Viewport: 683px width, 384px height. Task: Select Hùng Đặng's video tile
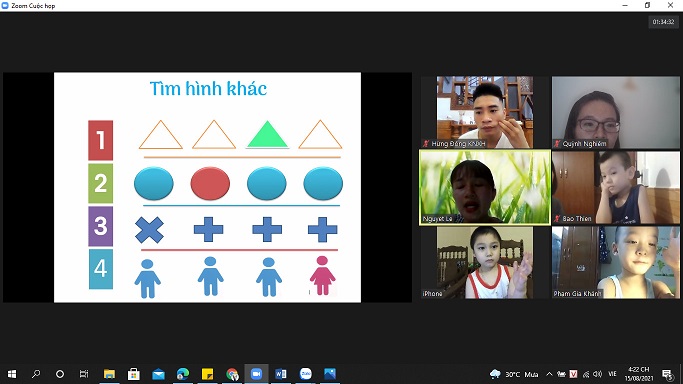(x=485, y=112)
